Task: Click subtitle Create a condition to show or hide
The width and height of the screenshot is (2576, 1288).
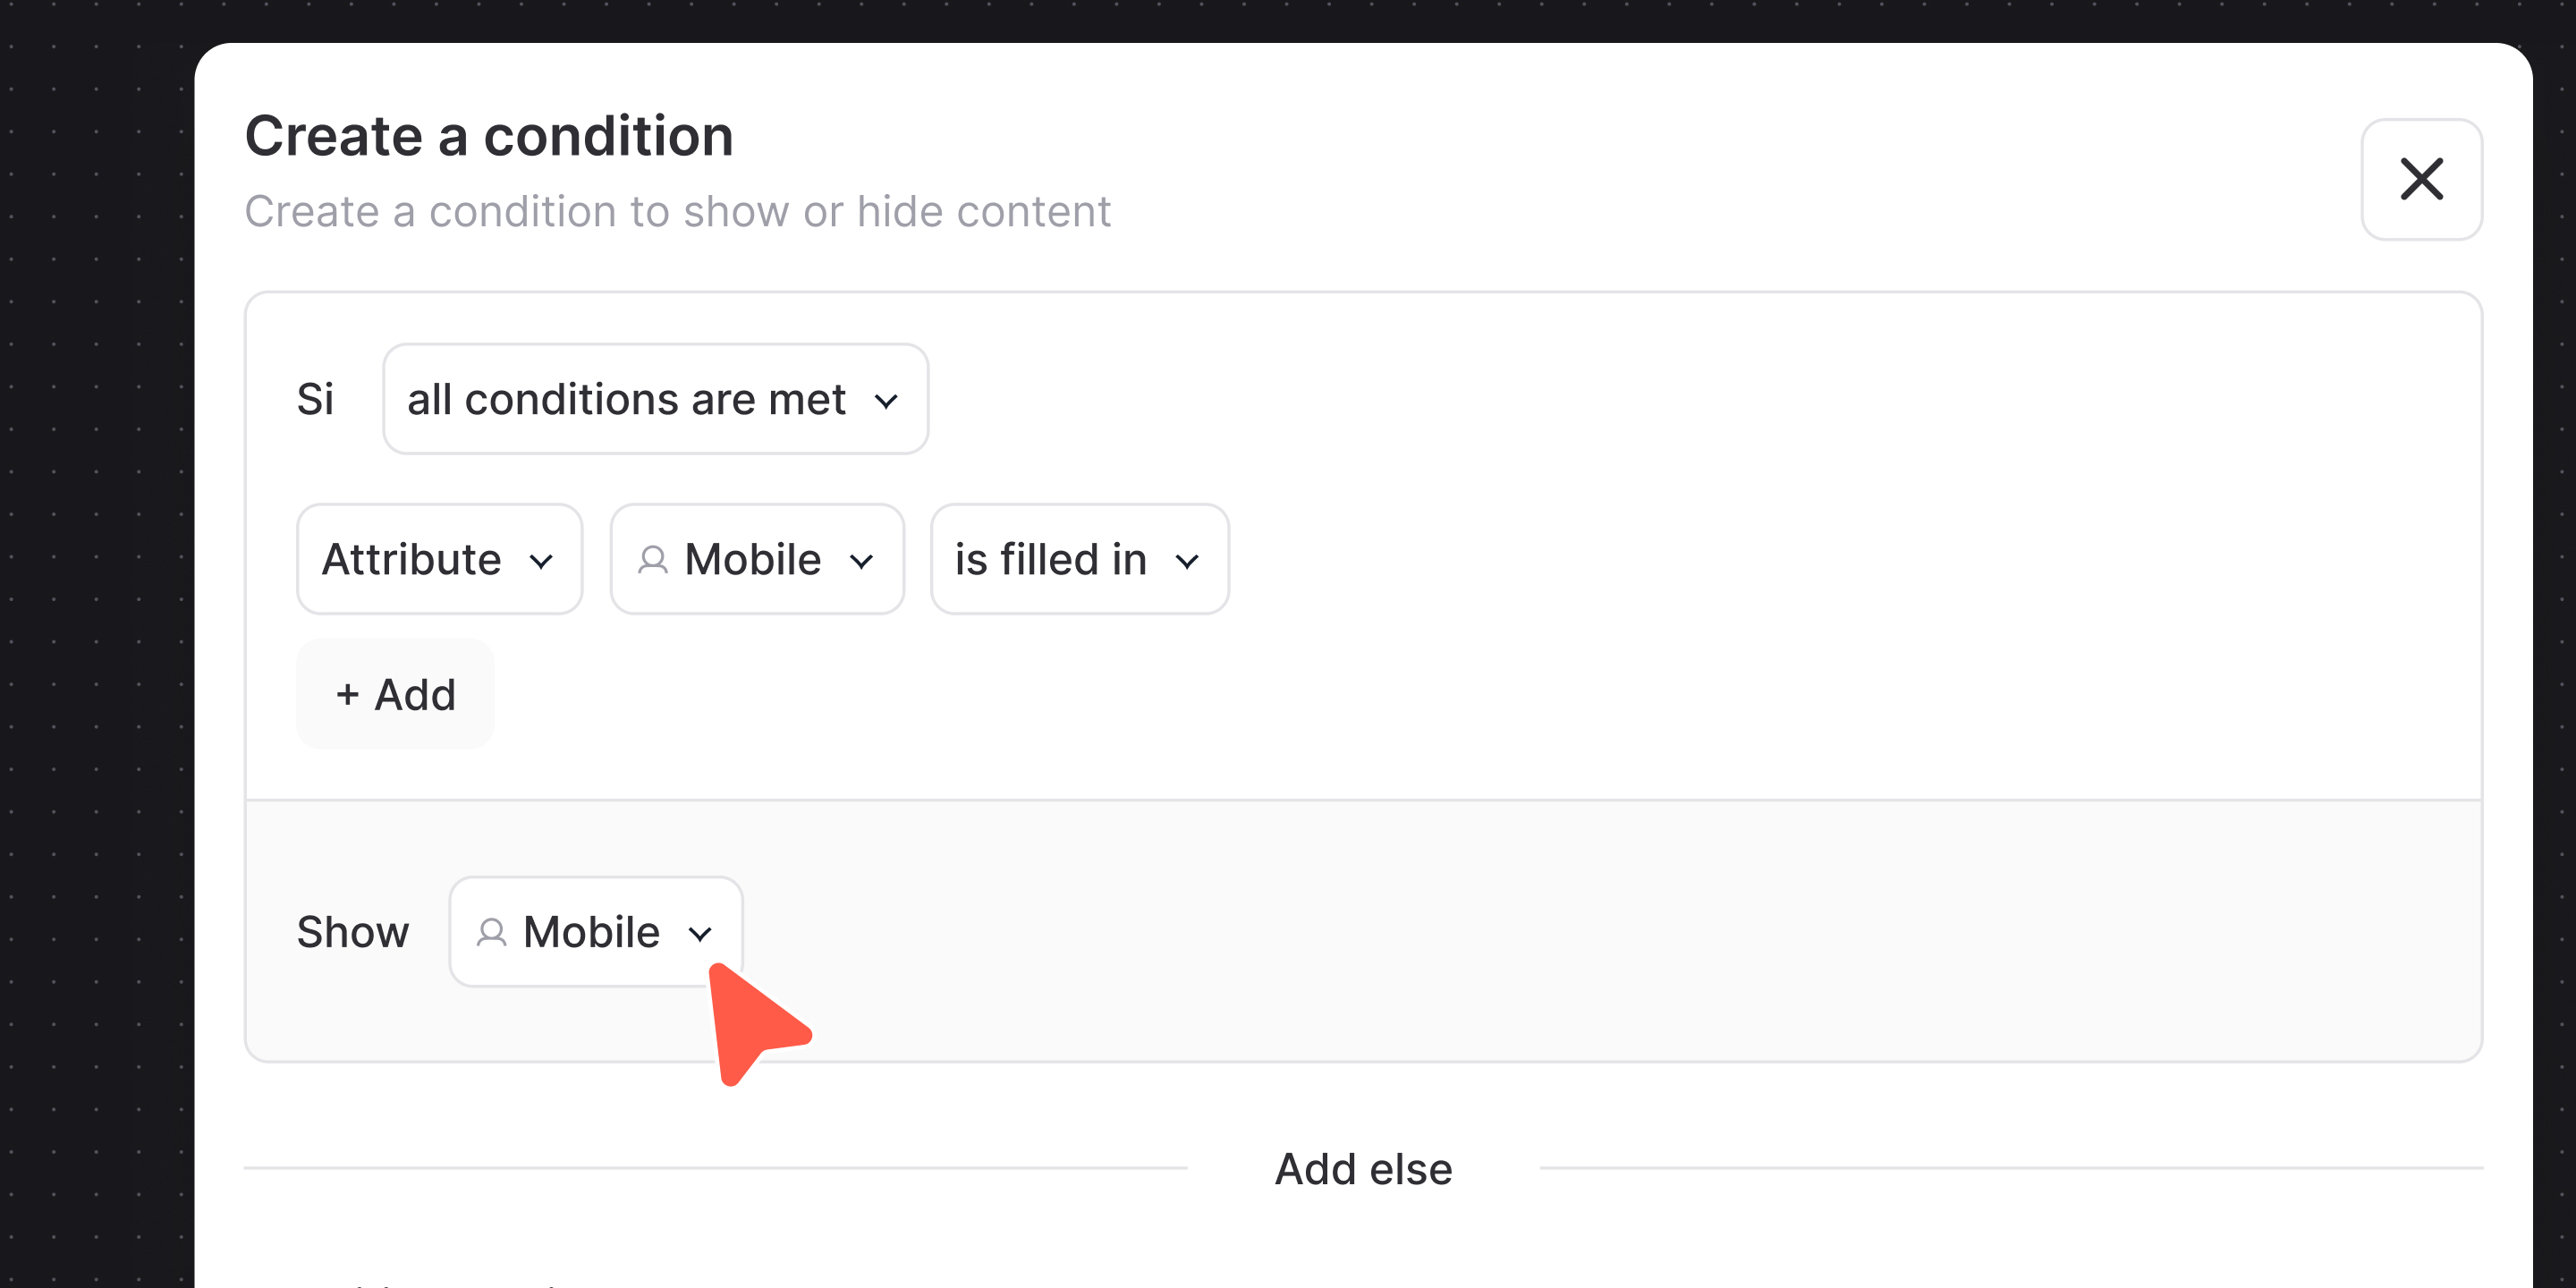Action: (x=678, y=211)
